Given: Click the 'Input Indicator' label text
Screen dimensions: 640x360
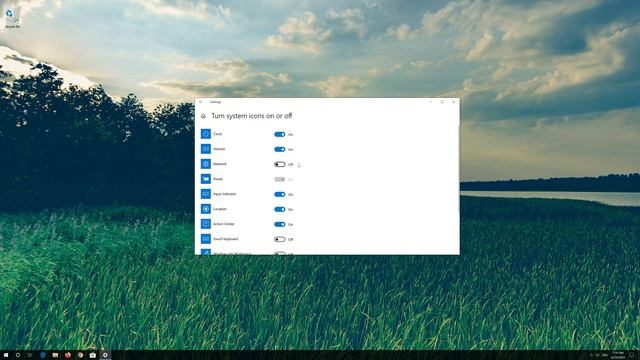Looking at the screenshot, I should (224, 194).
